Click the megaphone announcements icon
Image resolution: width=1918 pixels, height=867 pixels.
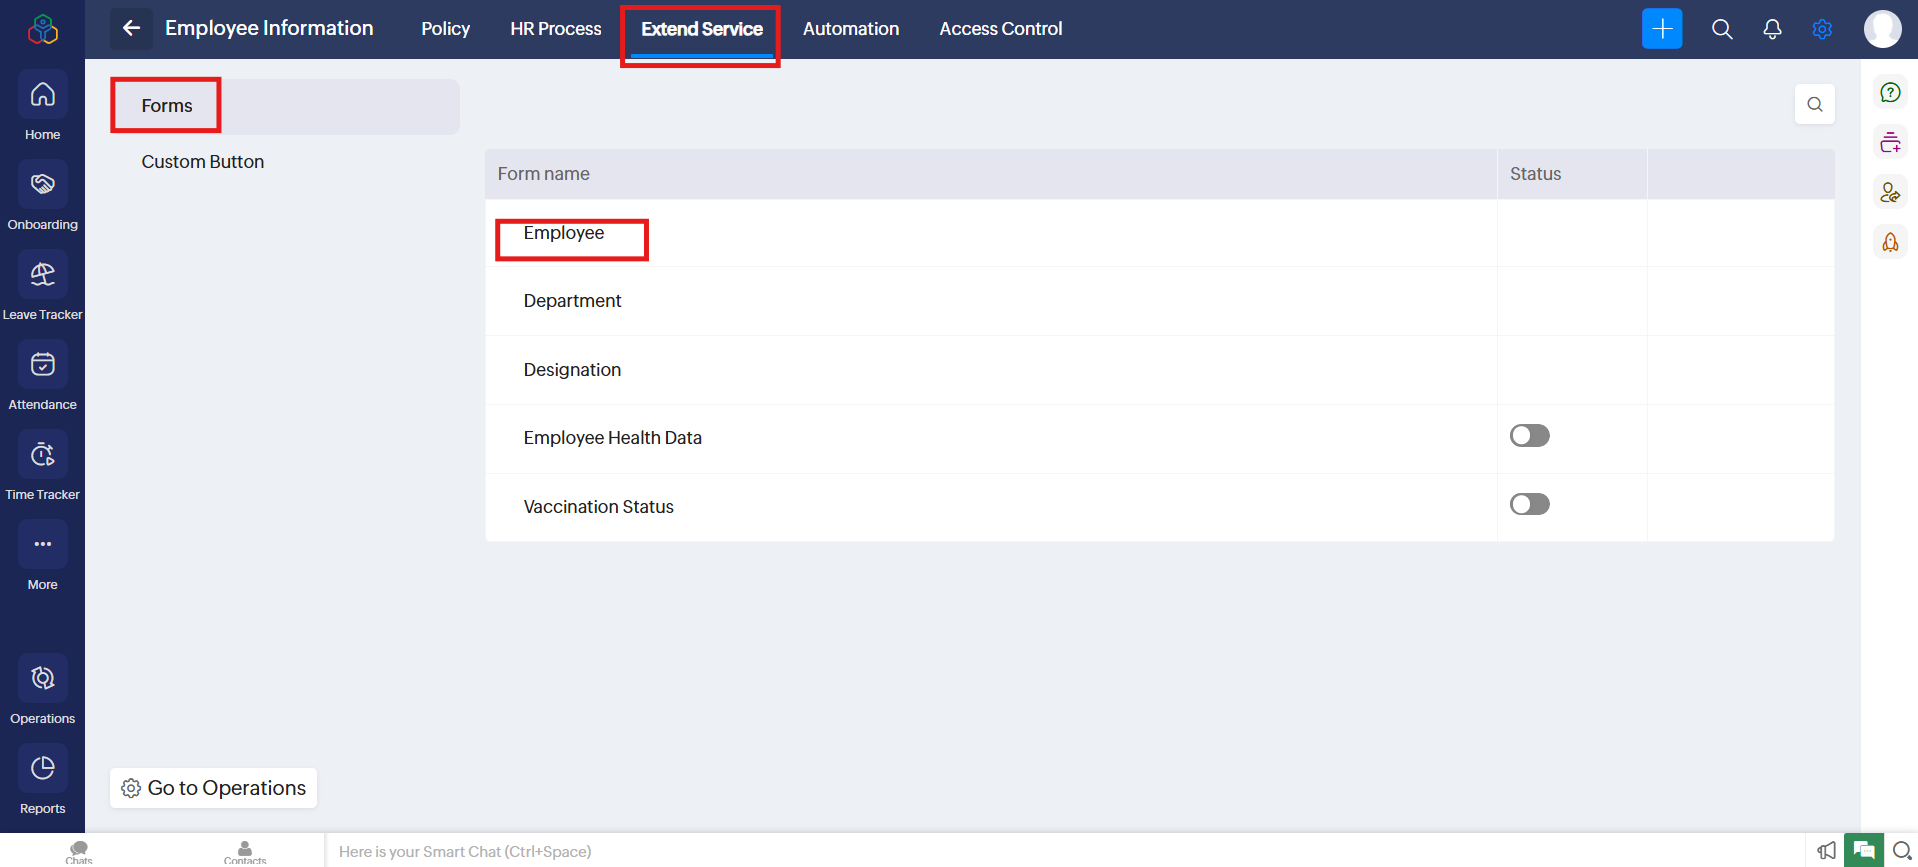click(x=1826, y=851)
